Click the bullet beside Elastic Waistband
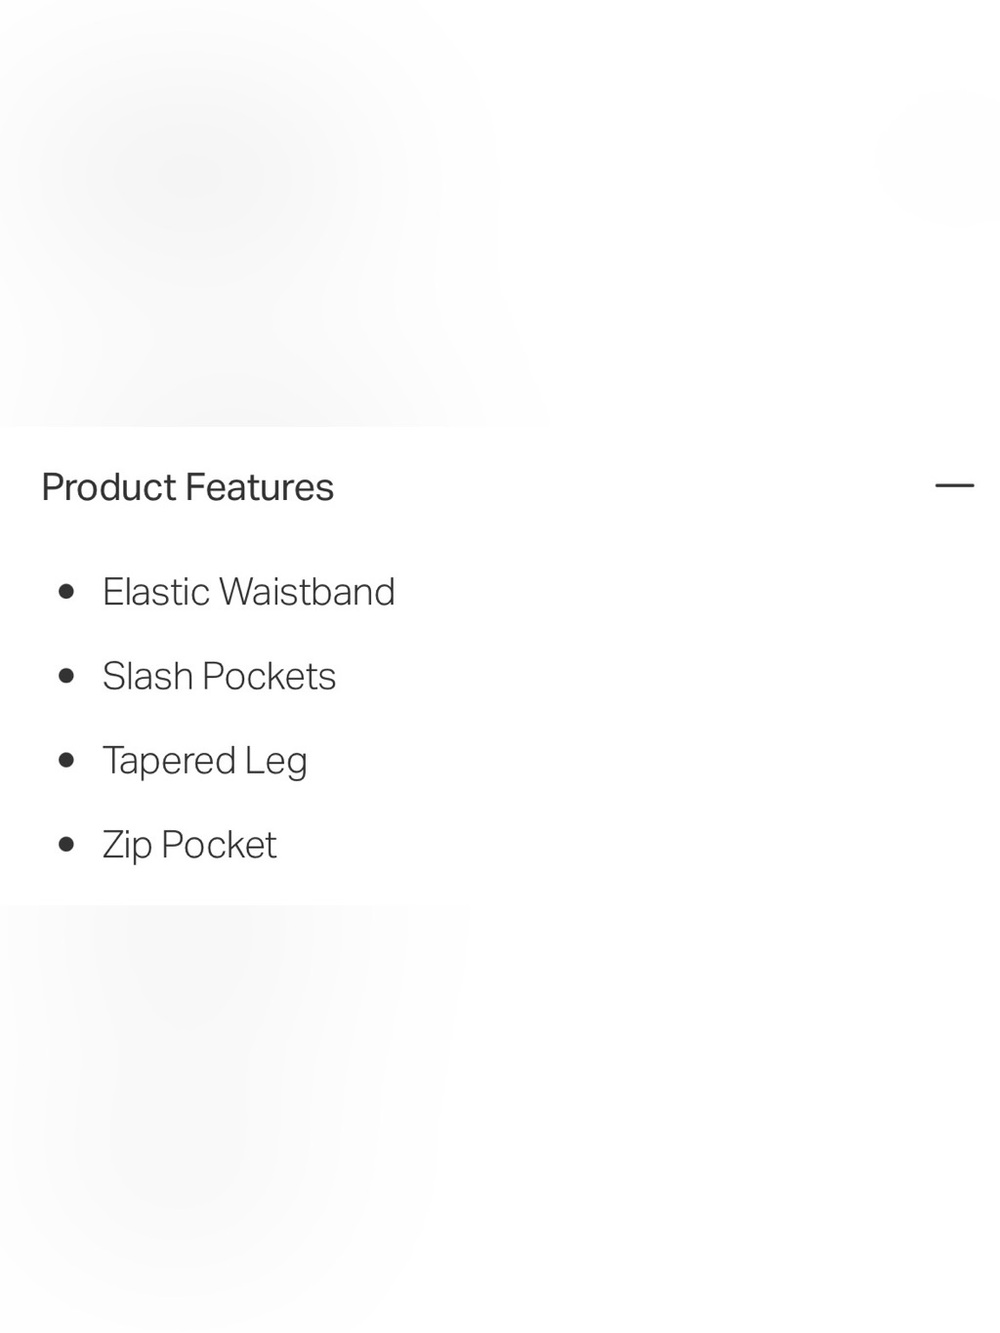This screenshot has height=1333, width=1000. point(67,592)
